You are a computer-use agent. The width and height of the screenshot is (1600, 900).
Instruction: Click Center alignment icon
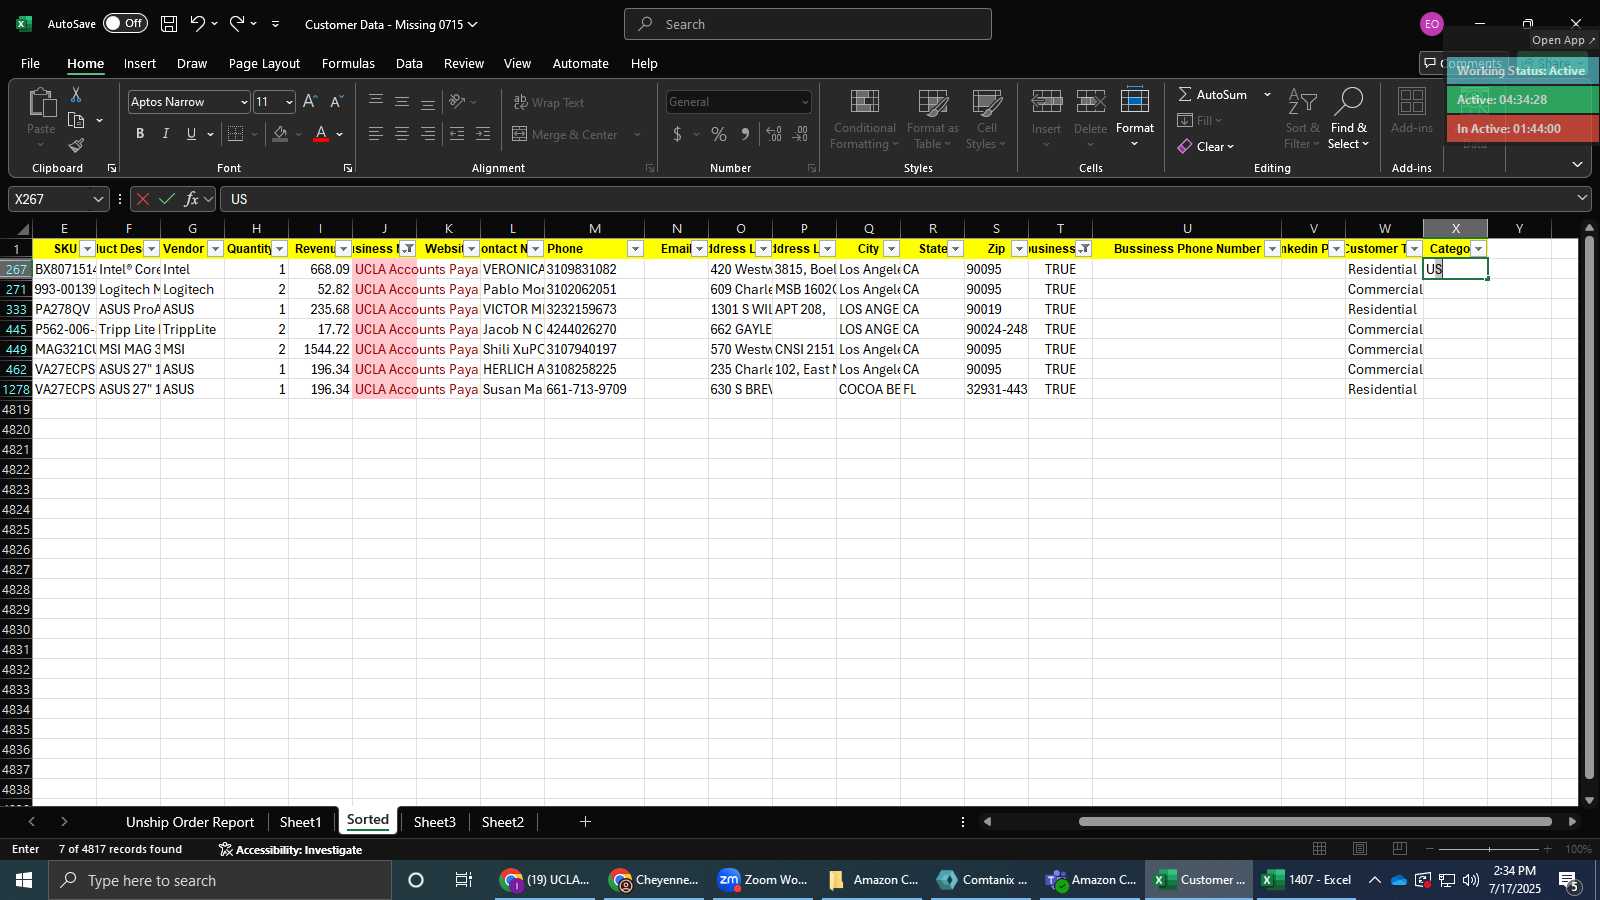click(402, 134)
